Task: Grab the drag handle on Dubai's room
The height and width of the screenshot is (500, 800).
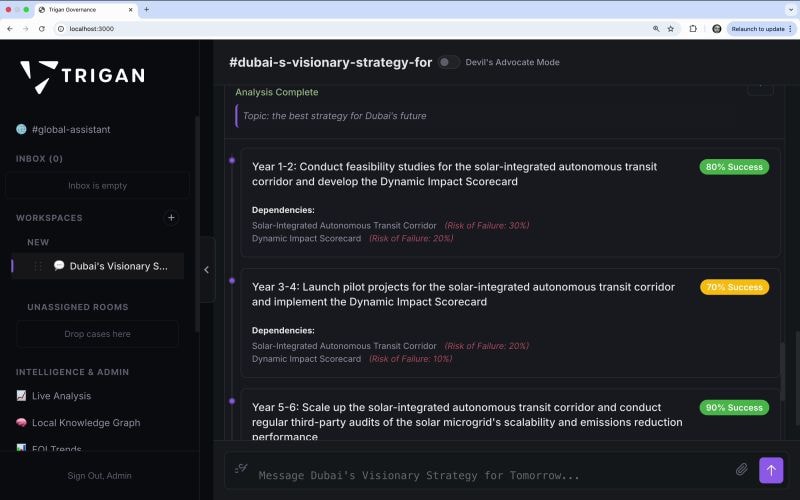Action: (x=38, y=266)
